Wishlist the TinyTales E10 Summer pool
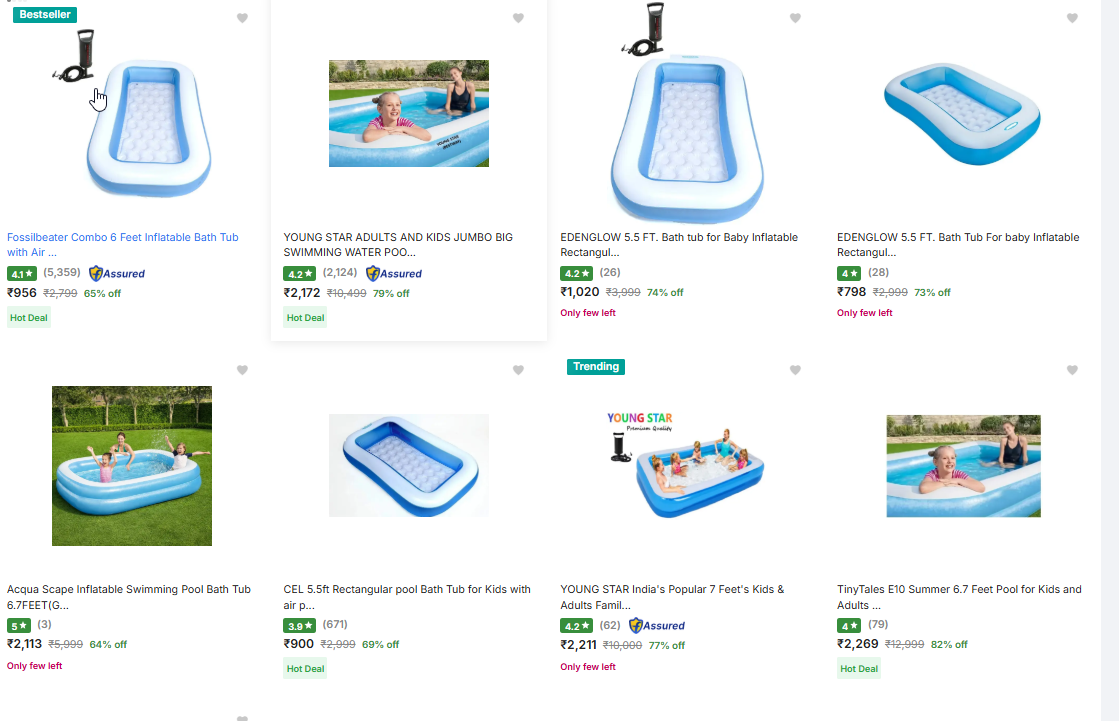1119x721 pixels. (x=1072, y=370)
